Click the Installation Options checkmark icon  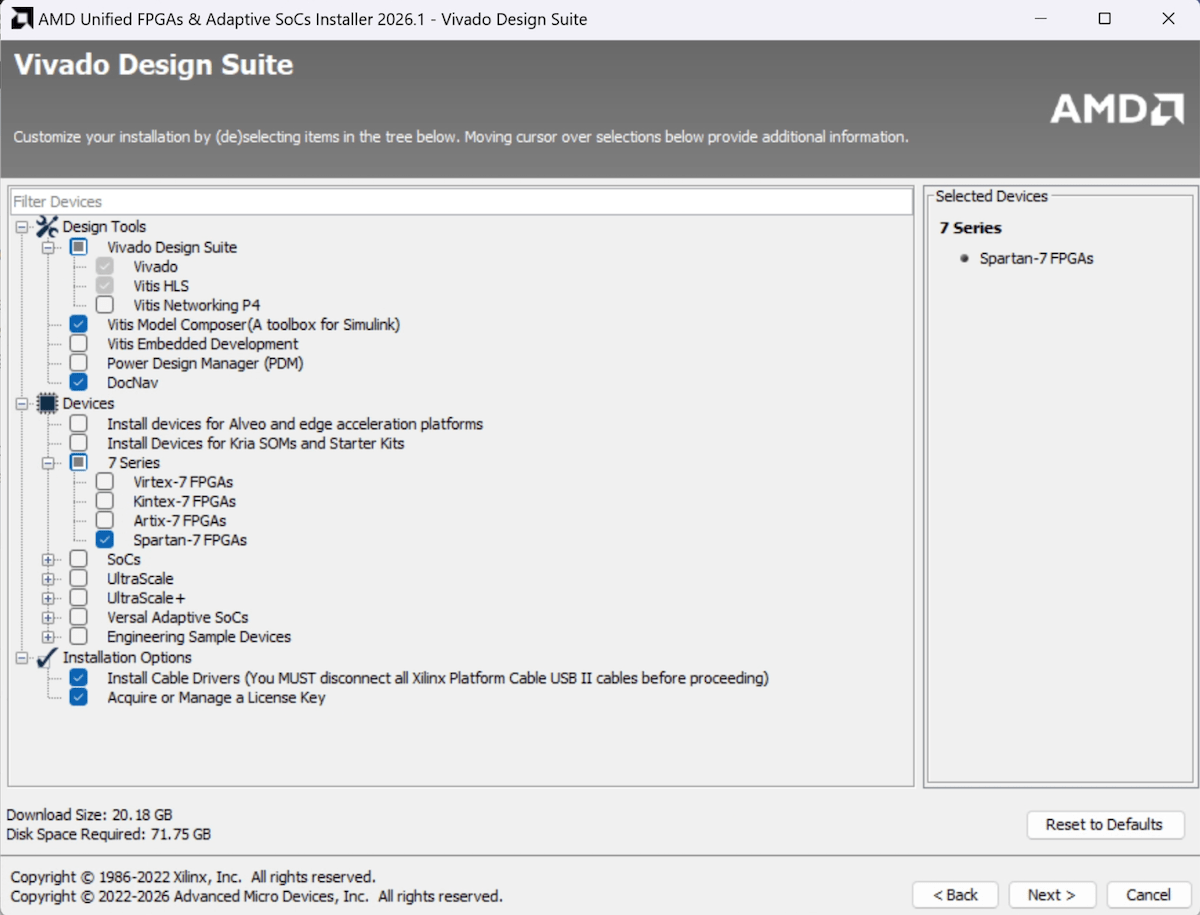pyautogui.click(x=47, y=658)
